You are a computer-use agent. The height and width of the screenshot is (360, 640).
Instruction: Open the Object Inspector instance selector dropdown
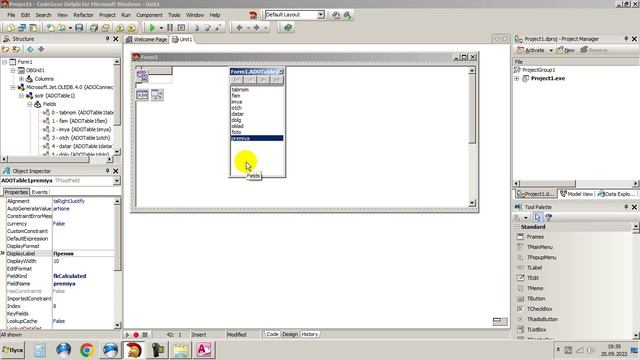point(117,180)
